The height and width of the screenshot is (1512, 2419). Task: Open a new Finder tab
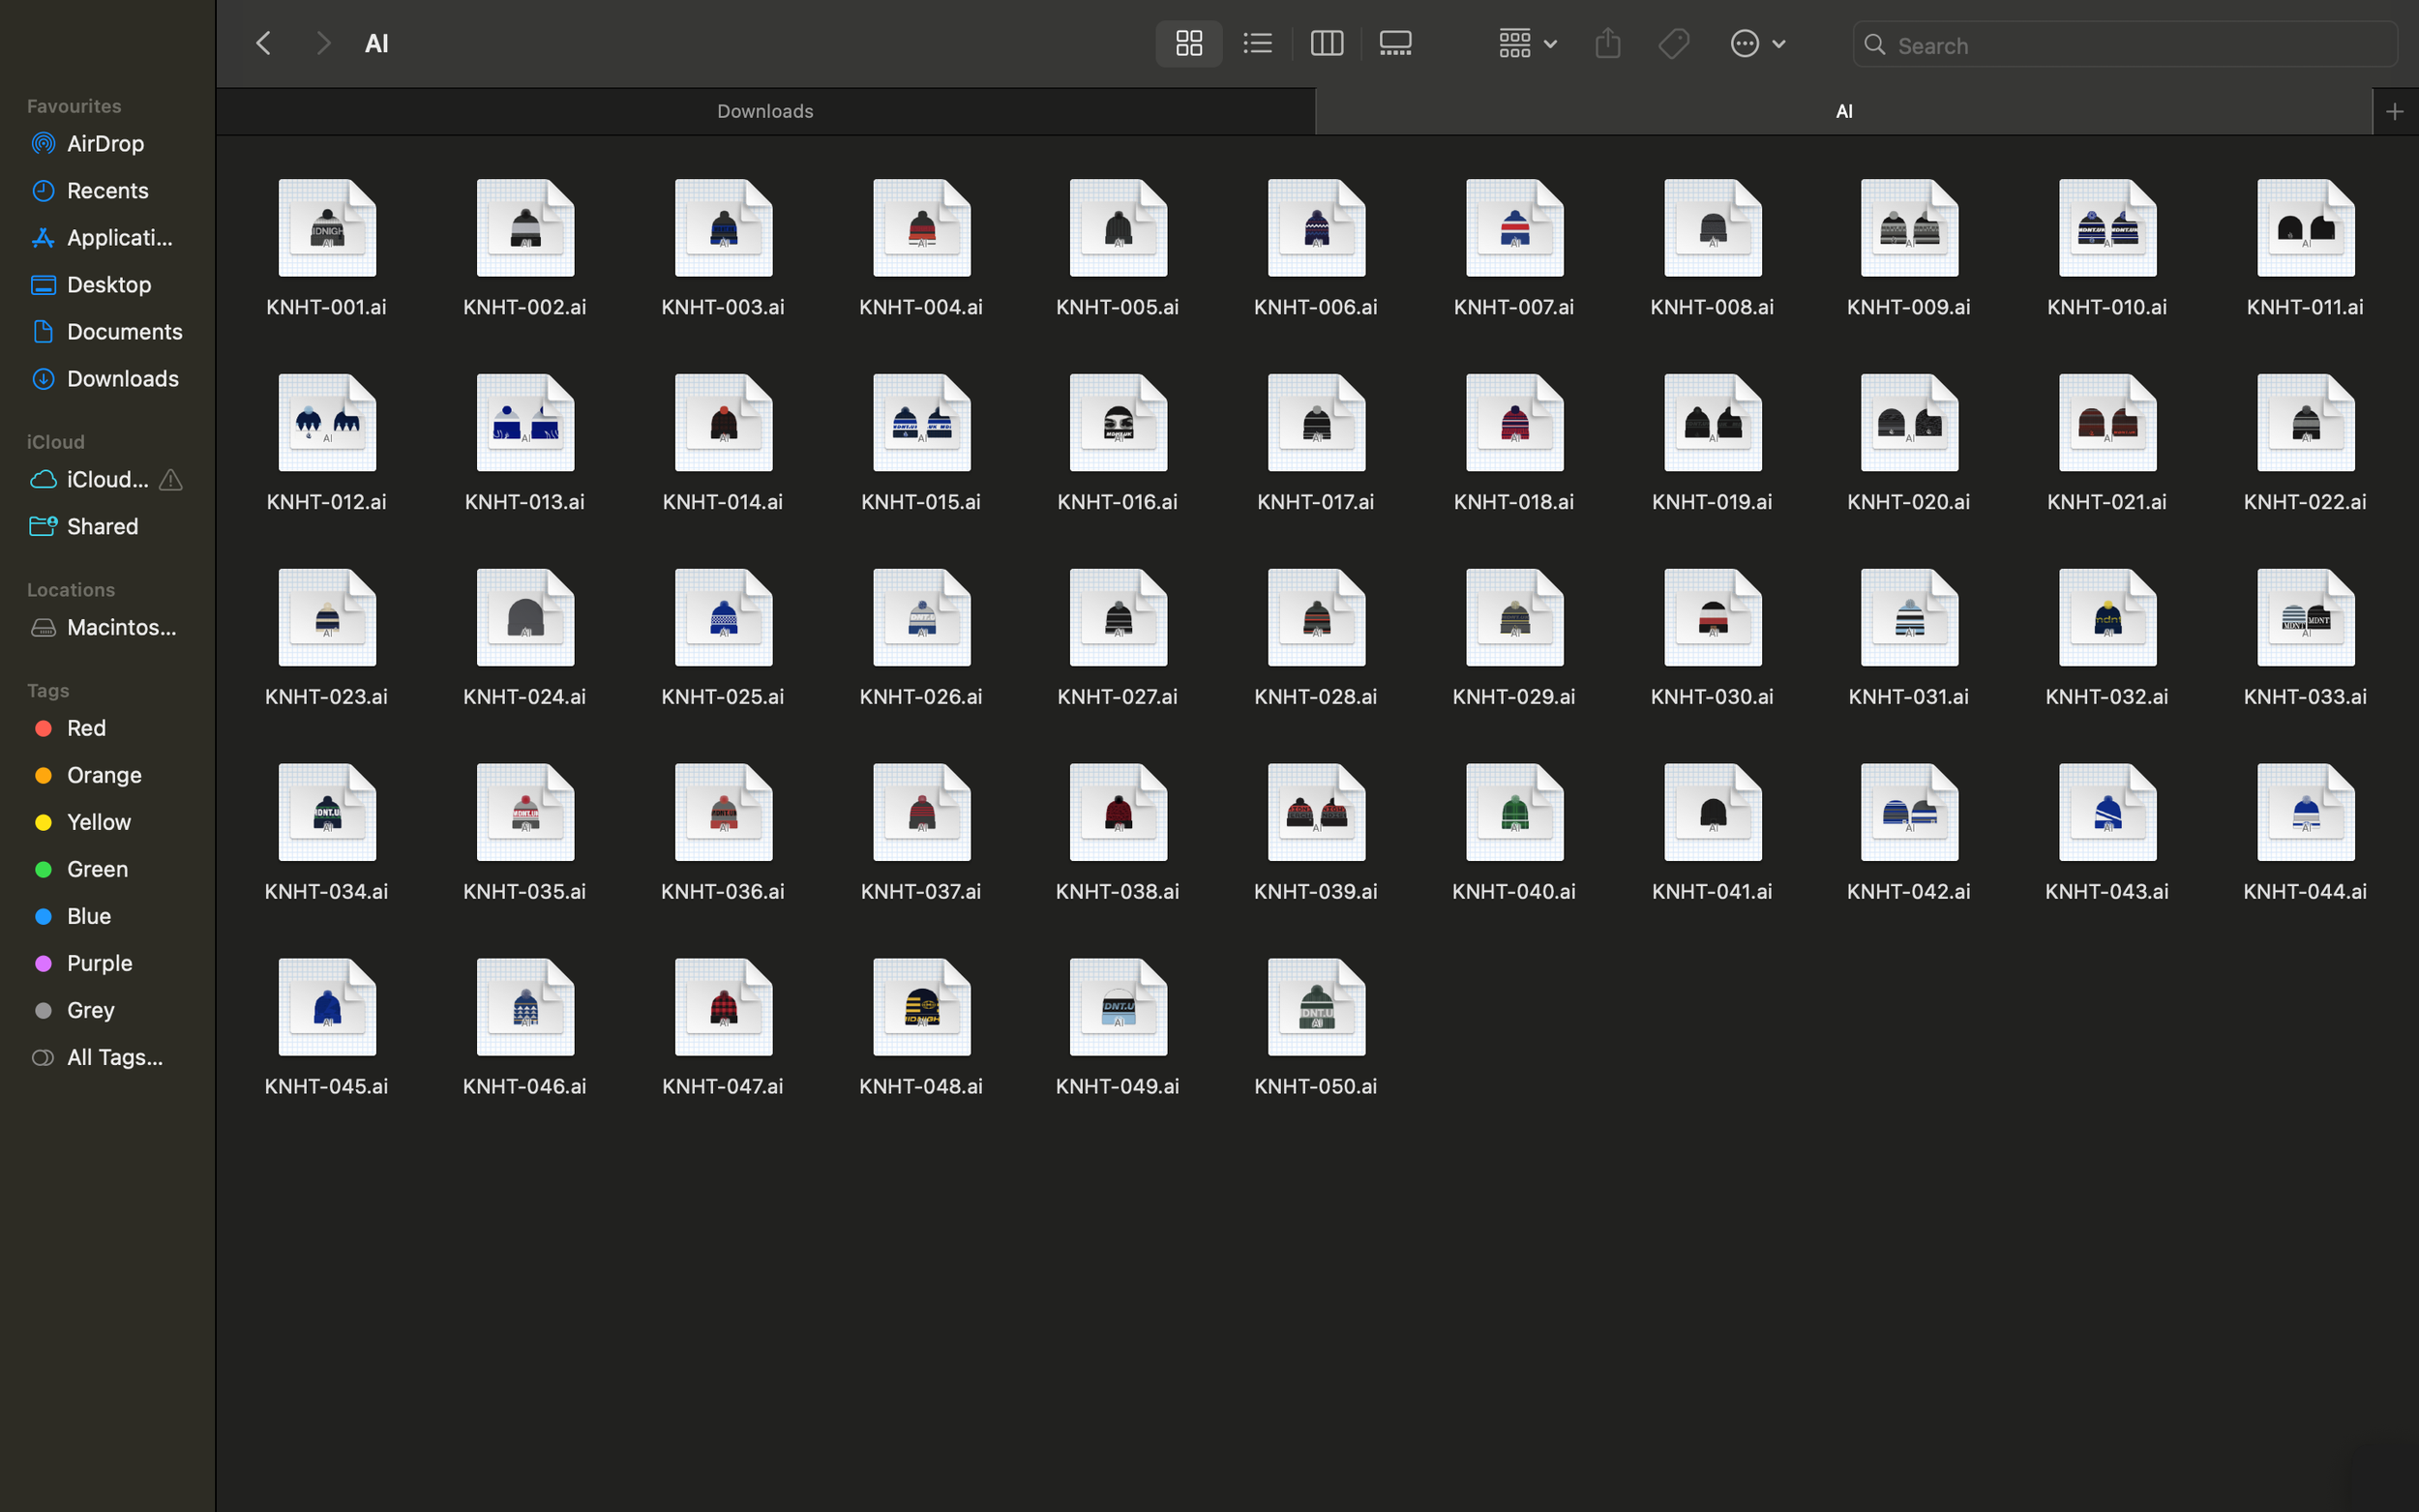tap(2394, 110)
